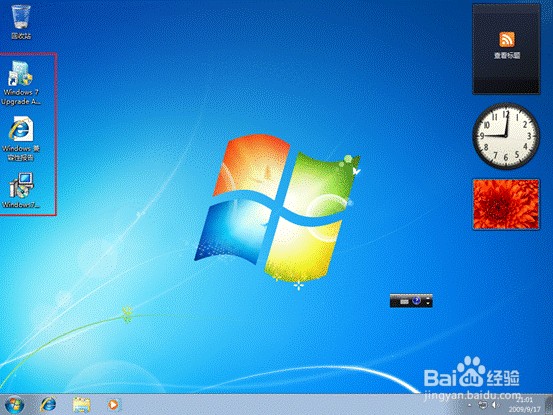Launch Internet Explorer from the taskbar
This screenshot has width=553, height=415.
(48, 404)
